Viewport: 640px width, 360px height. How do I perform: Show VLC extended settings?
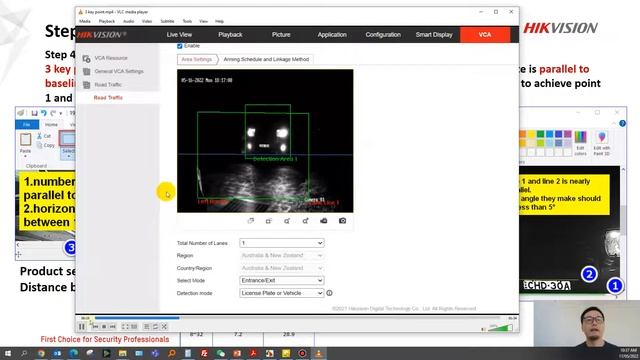pos(134,327)
